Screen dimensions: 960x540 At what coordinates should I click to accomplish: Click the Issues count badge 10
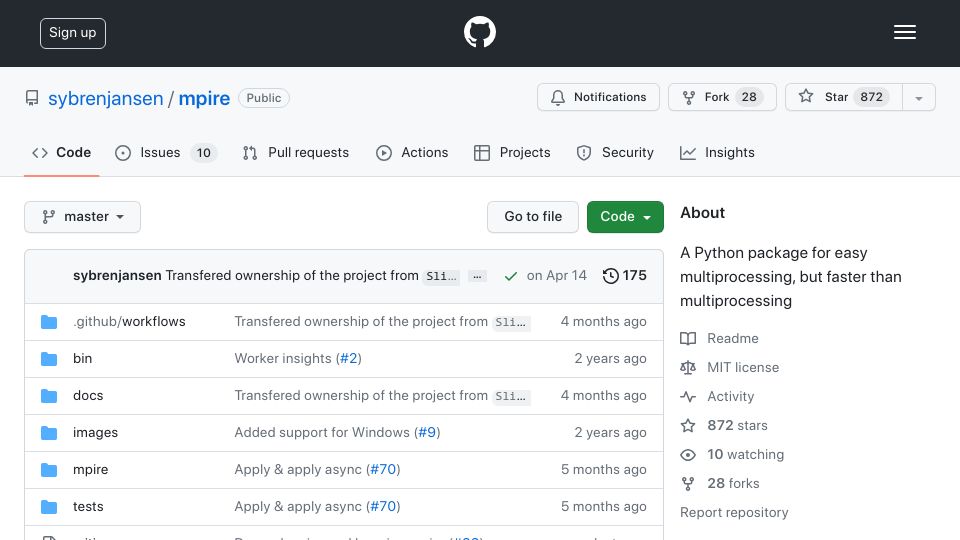[x=204, y=153]
